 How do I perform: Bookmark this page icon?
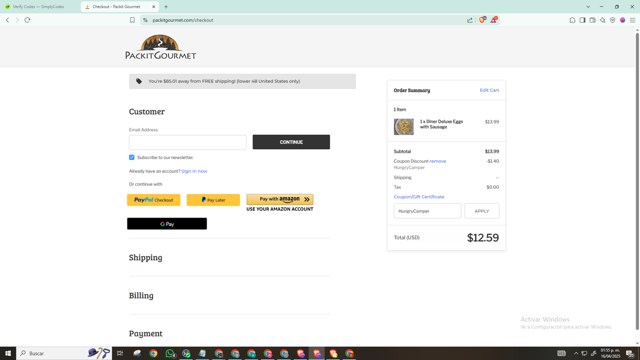pos(132,20)
